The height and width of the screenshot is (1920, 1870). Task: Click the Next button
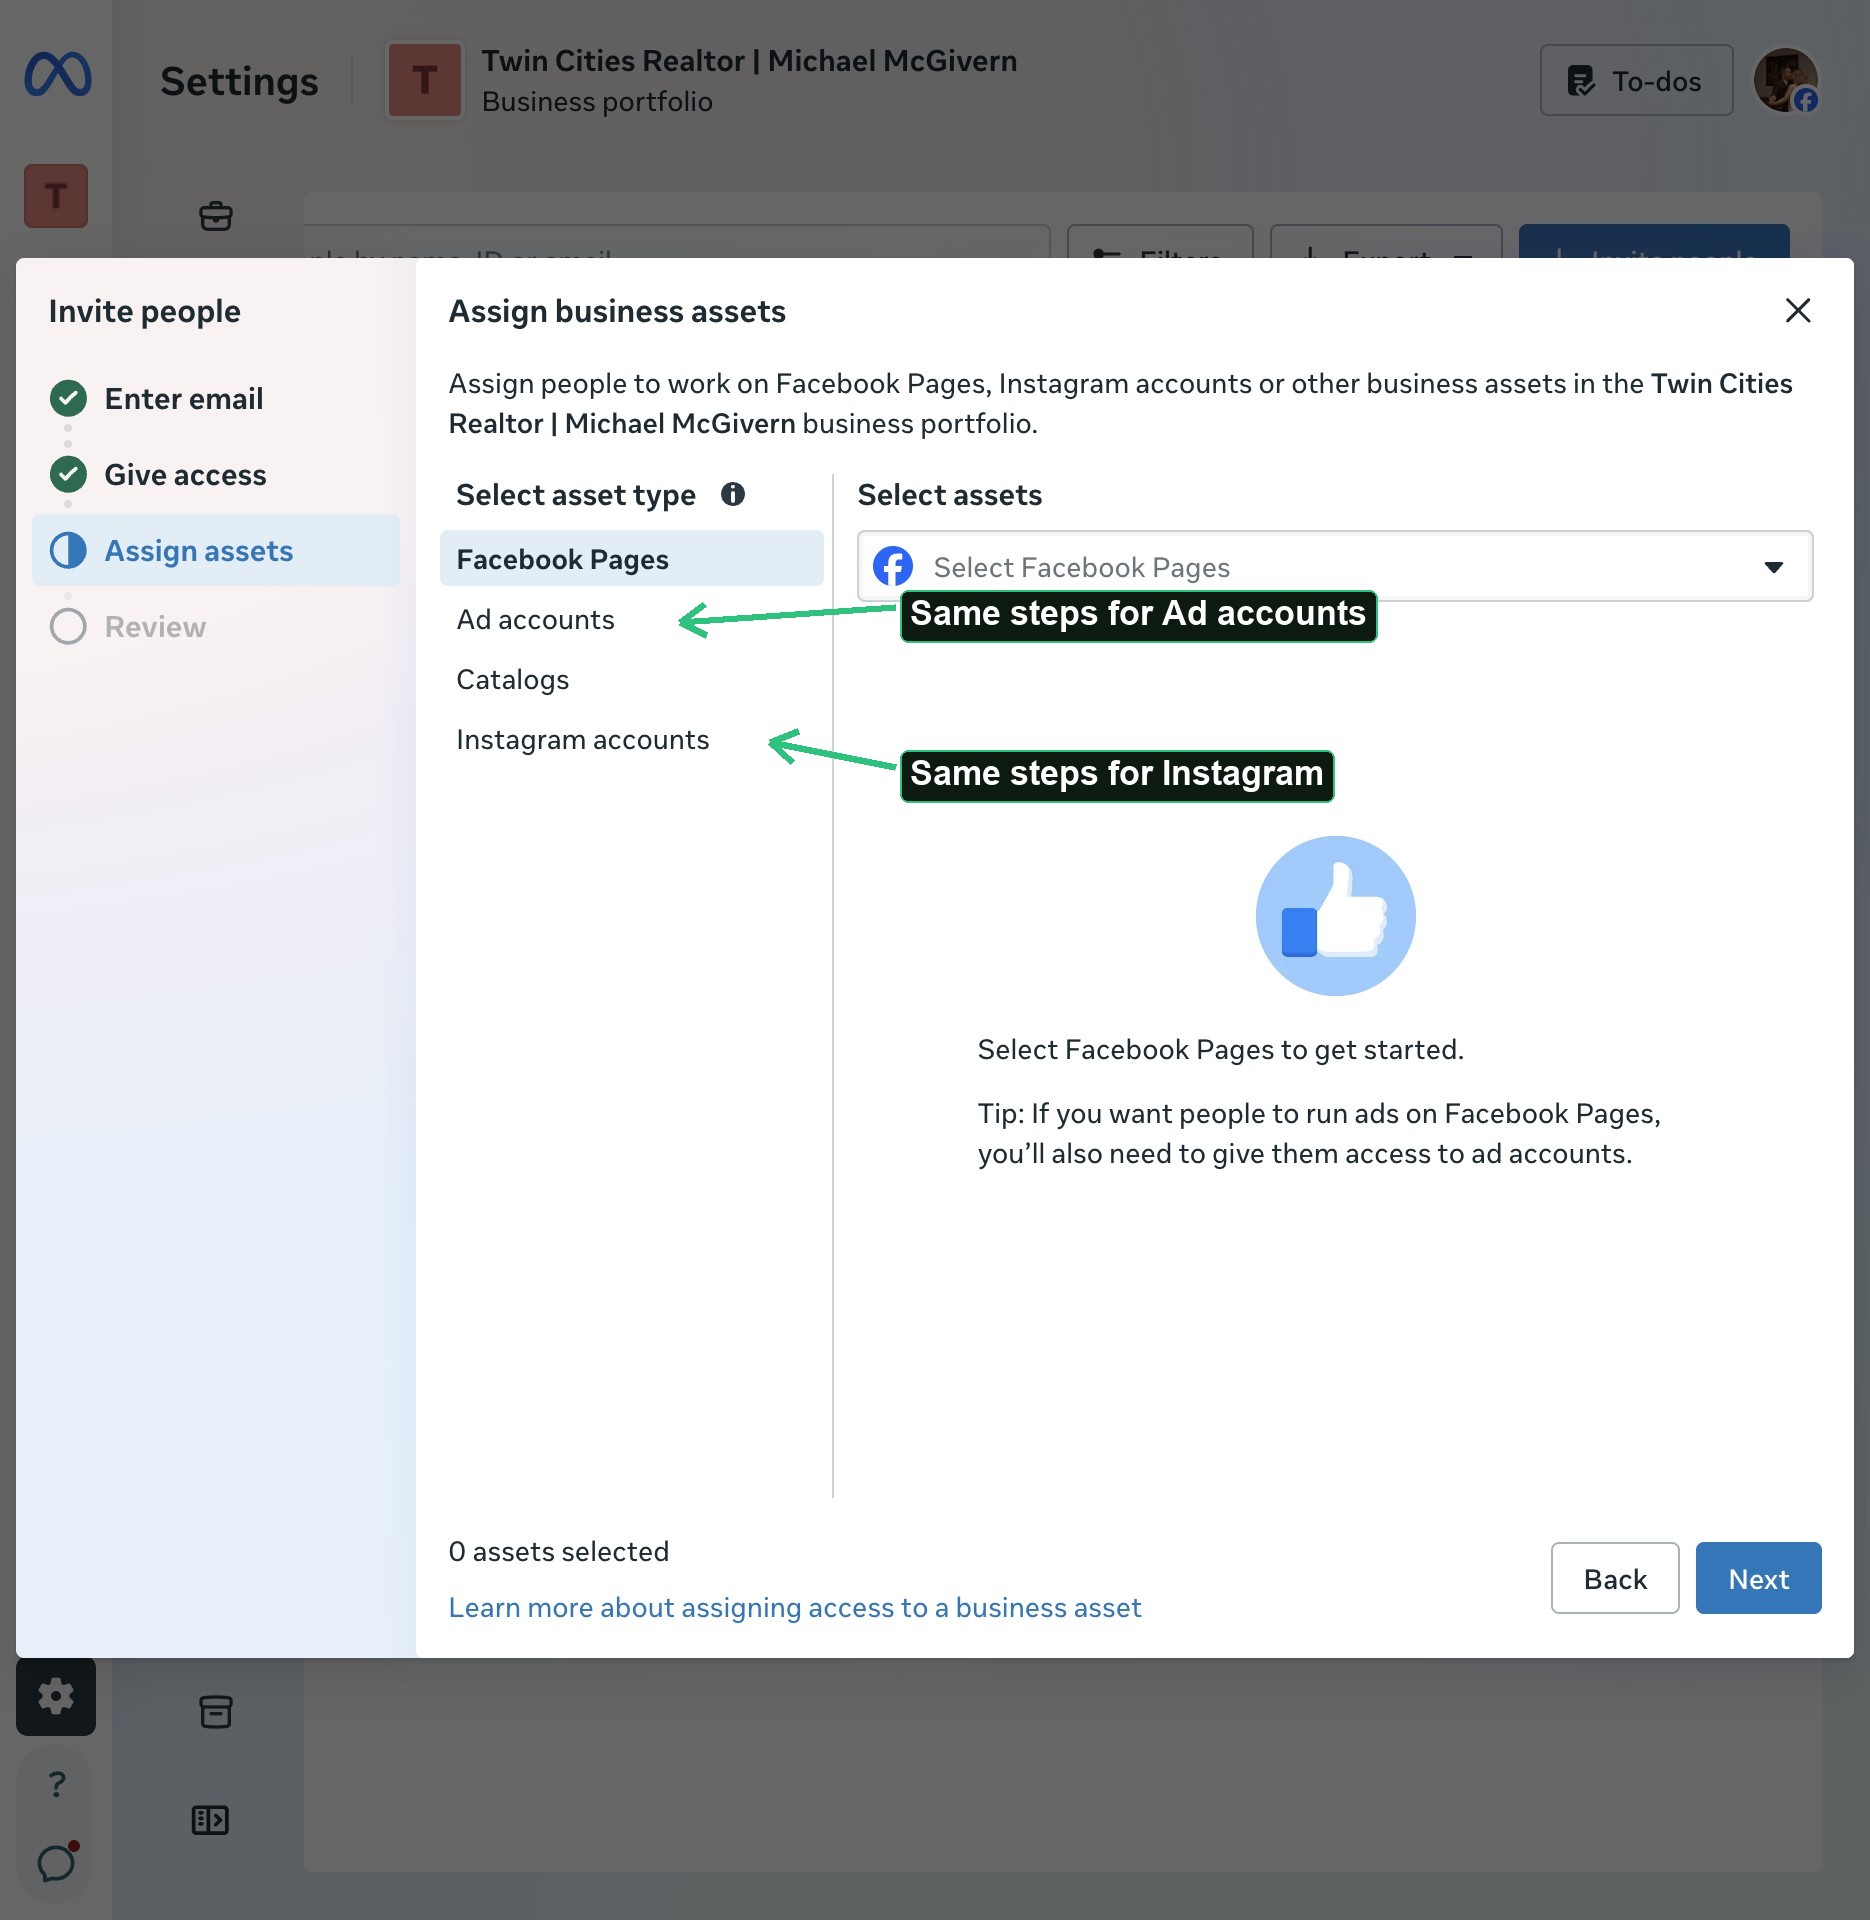point(1758,1578)
